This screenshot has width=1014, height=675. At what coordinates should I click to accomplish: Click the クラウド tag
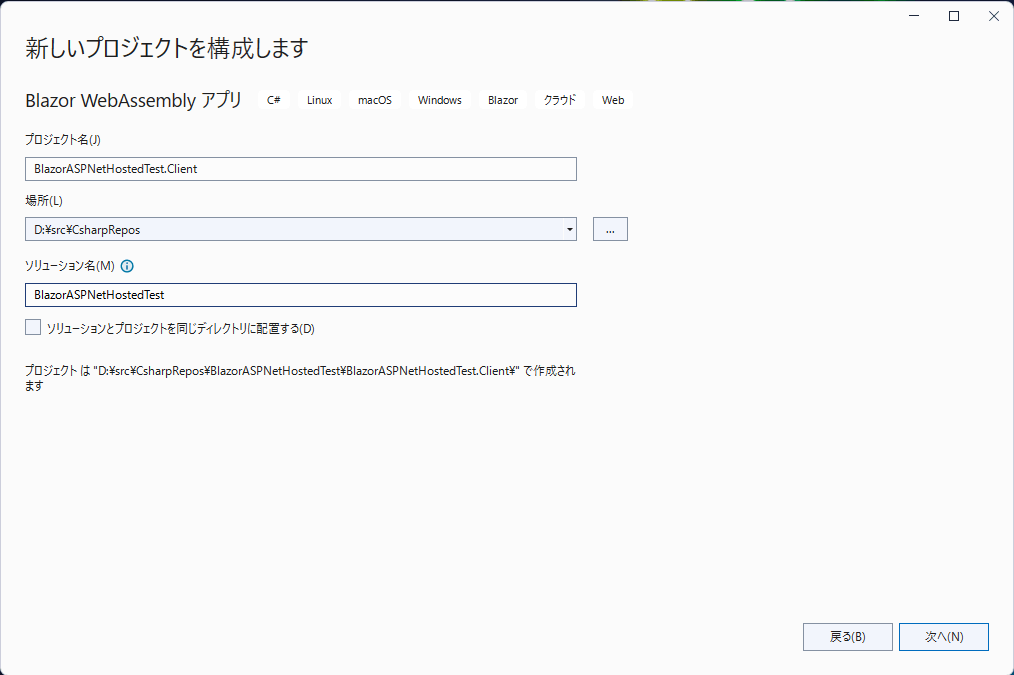tap(560, 100)
